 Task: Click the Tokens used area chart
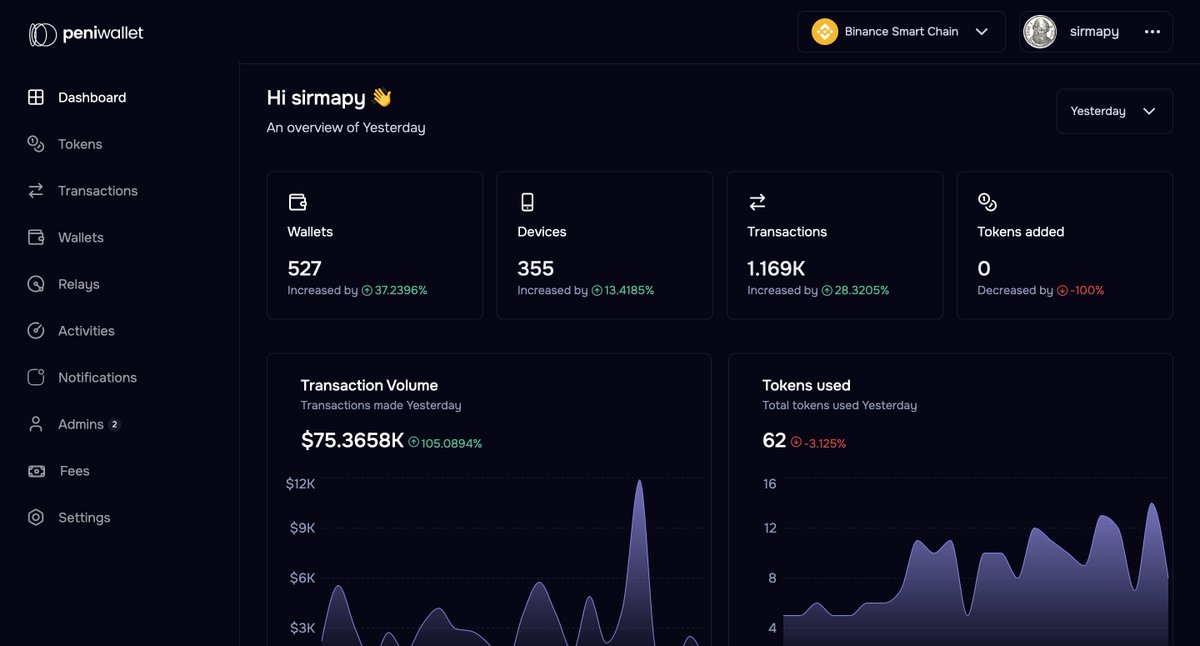tap(975, 562)
